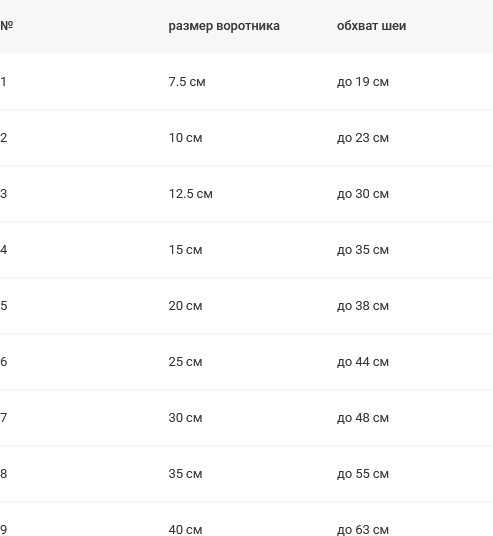Click the до 55 см neck girth

pos(363,474)
